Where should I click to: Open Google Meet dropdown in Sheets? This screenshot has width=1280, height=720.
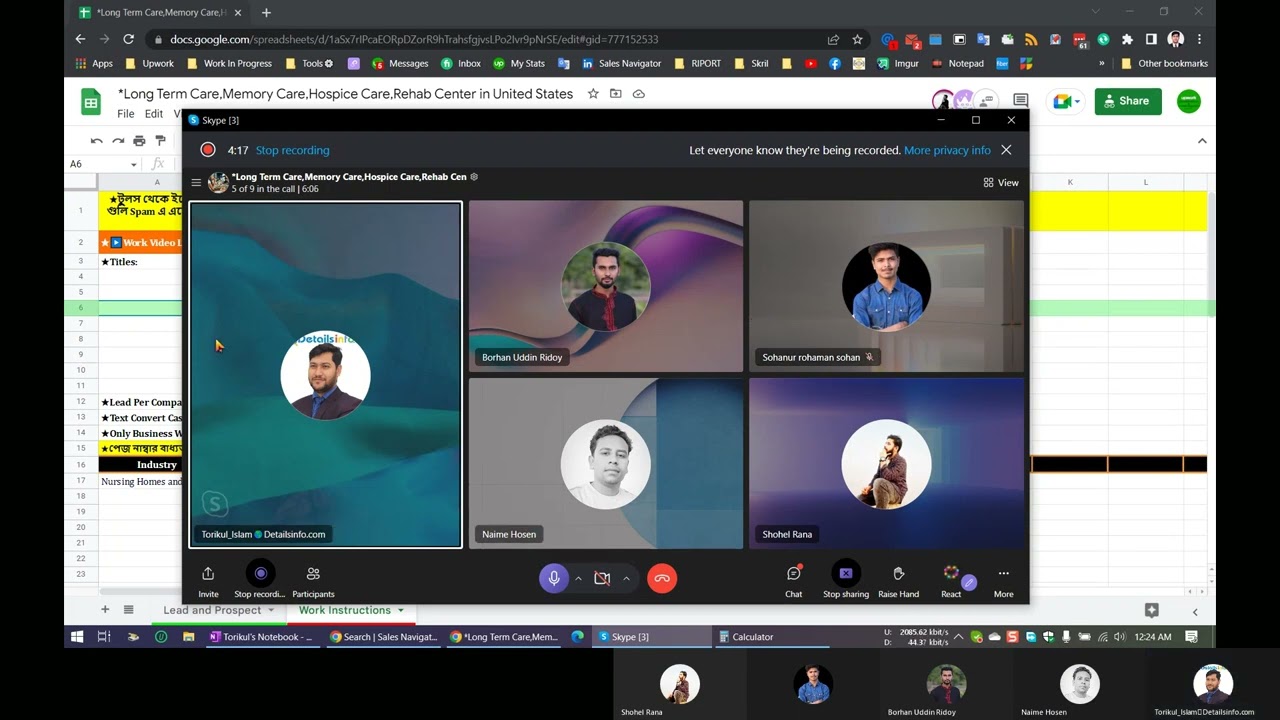point(1064,101)
